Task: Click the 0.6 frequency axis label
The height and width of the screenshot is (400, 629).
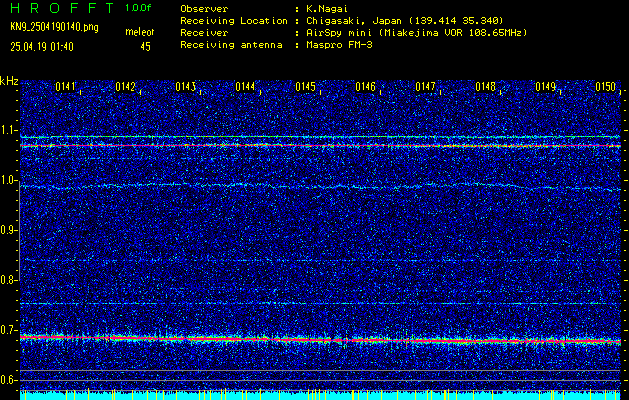Action: click(9, 380)
